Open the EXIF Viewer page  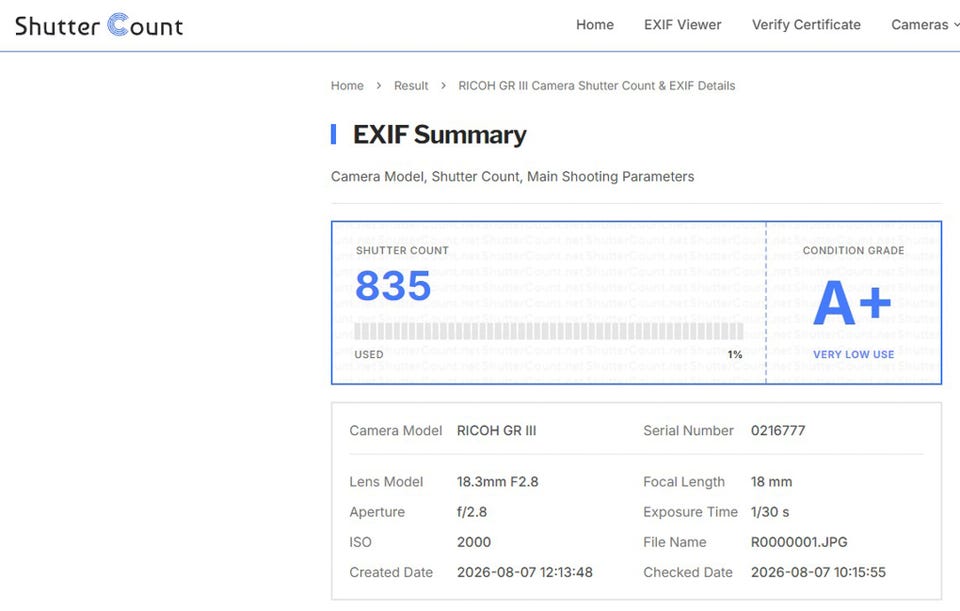682,24
